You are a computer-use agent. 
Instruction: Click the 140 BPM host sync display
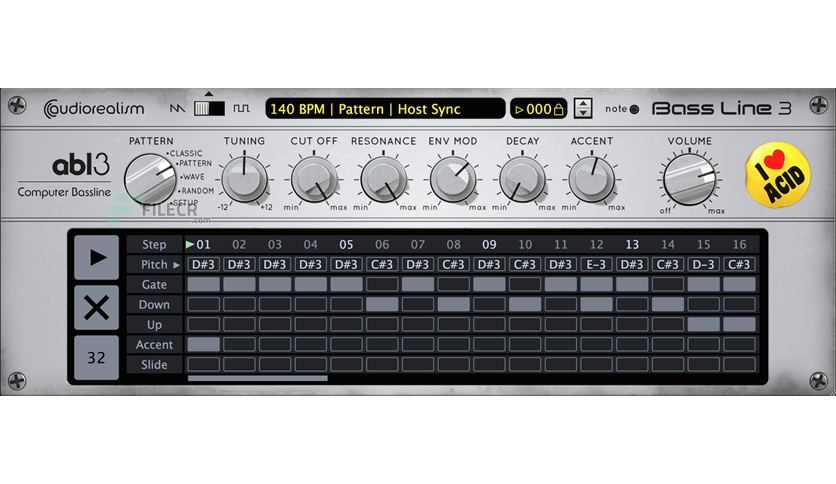click(x=385, y=109)
